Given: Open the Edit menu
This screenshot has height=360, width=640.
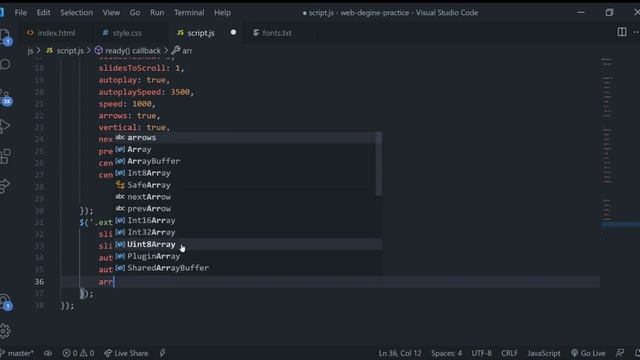Looking at the screenshot, I should [x=43, y=13].
